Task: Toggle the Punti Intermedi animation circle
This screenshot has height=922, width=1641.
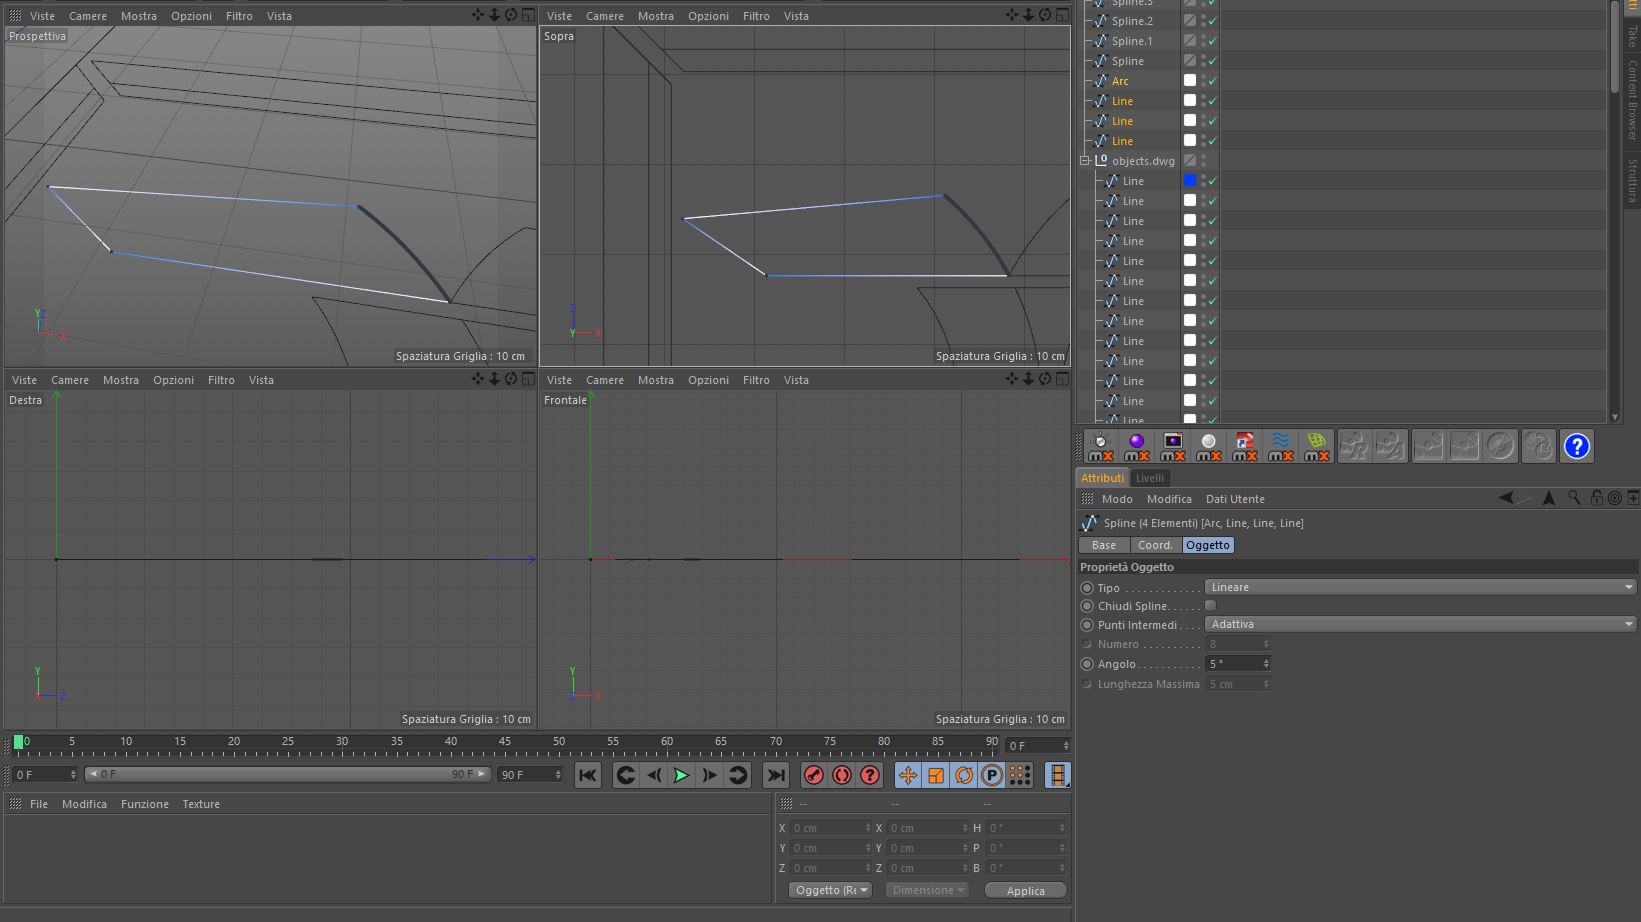Action: (x=1087, y=625)
